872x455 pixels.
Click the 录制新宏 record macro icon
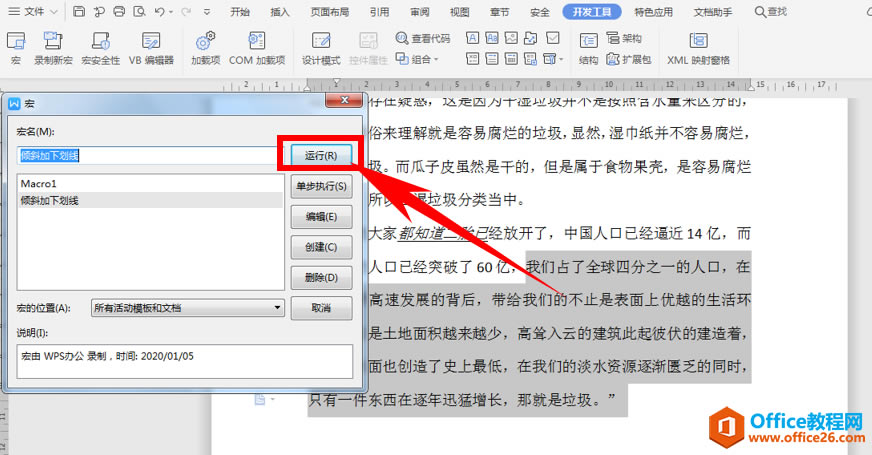(53, 48)
